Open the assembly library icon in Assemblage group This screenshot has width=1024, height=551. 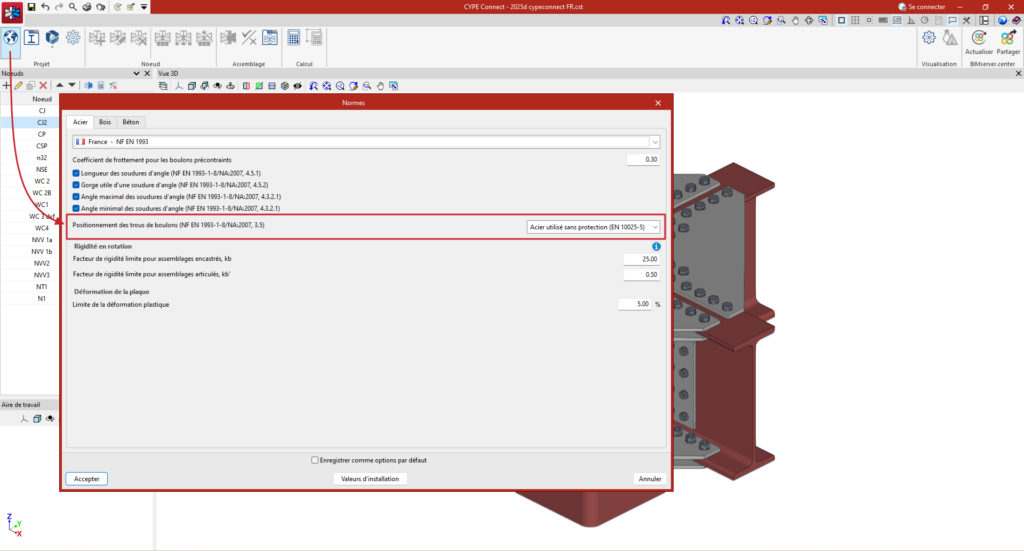(x=270, y=38)
